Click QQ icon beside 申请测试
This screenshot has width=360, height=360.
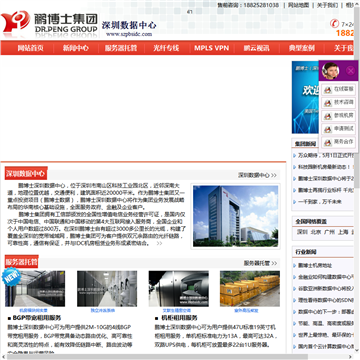tap(328, 129)
